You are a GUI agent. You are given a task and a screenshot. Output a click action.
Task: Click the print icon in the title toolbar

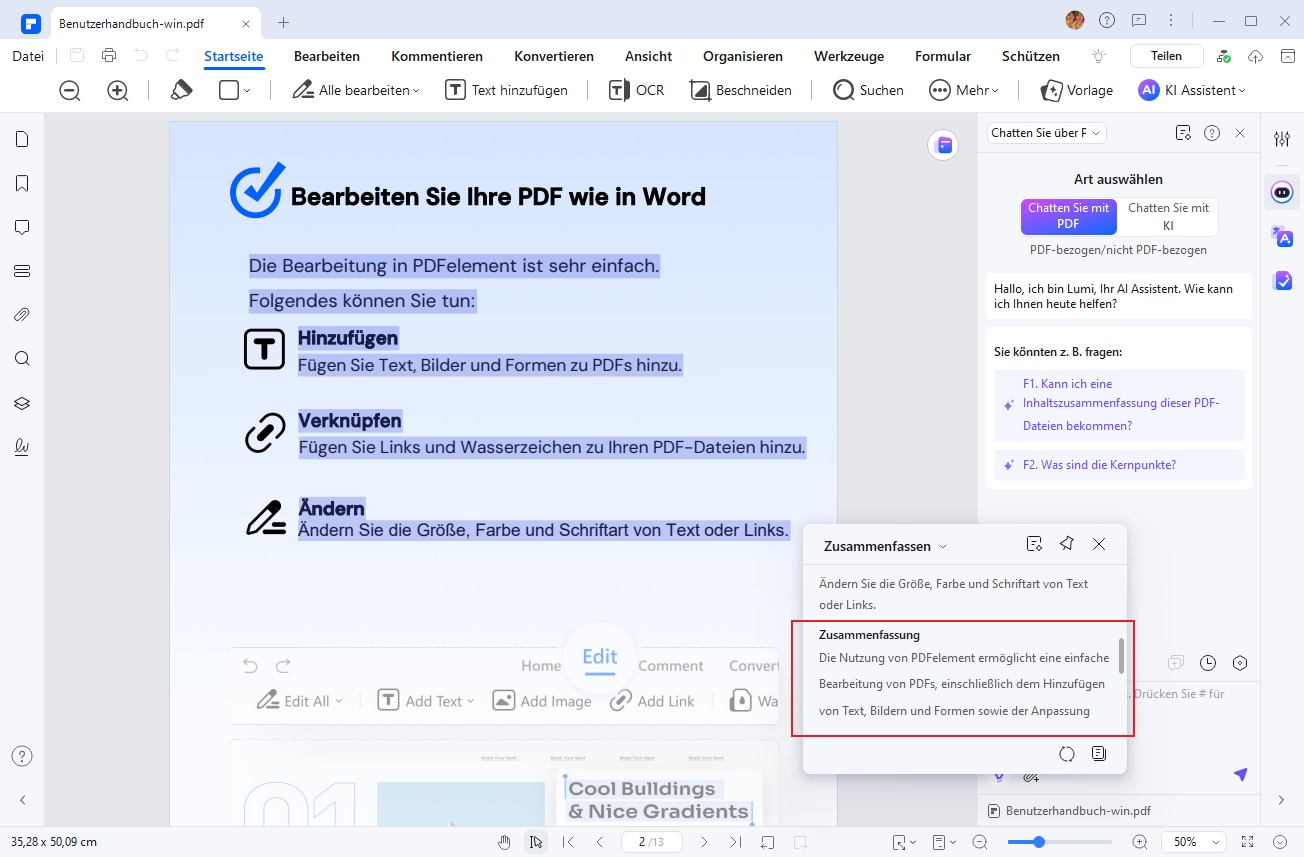click(x=109, y=56)
